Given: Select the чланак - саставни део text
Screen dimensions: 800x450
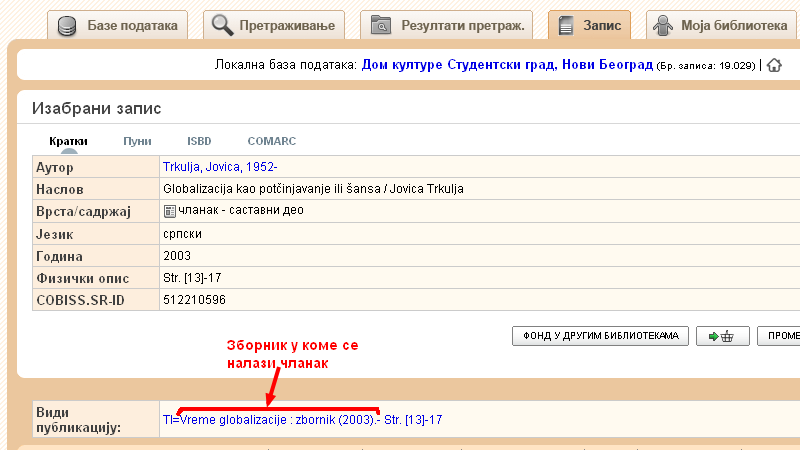Looking at the screenshot, I should click(x=241, y=210).
